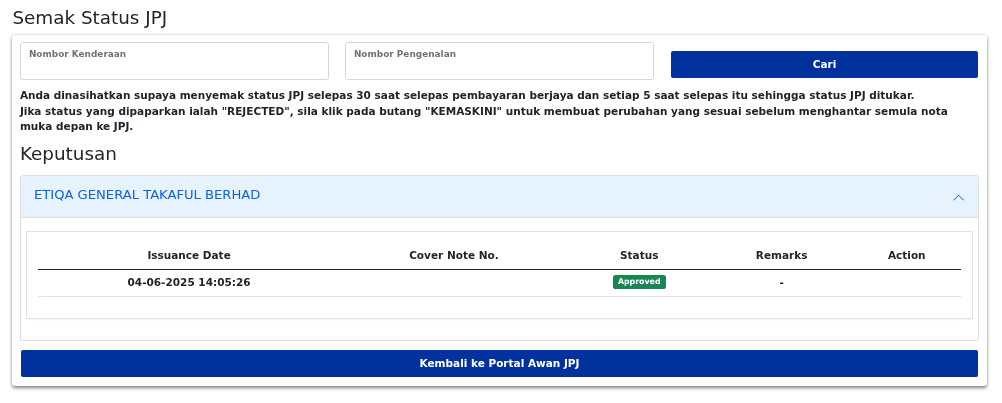Click the Cari search button
Screen dimensions: 1002x403
click(824, 65)
